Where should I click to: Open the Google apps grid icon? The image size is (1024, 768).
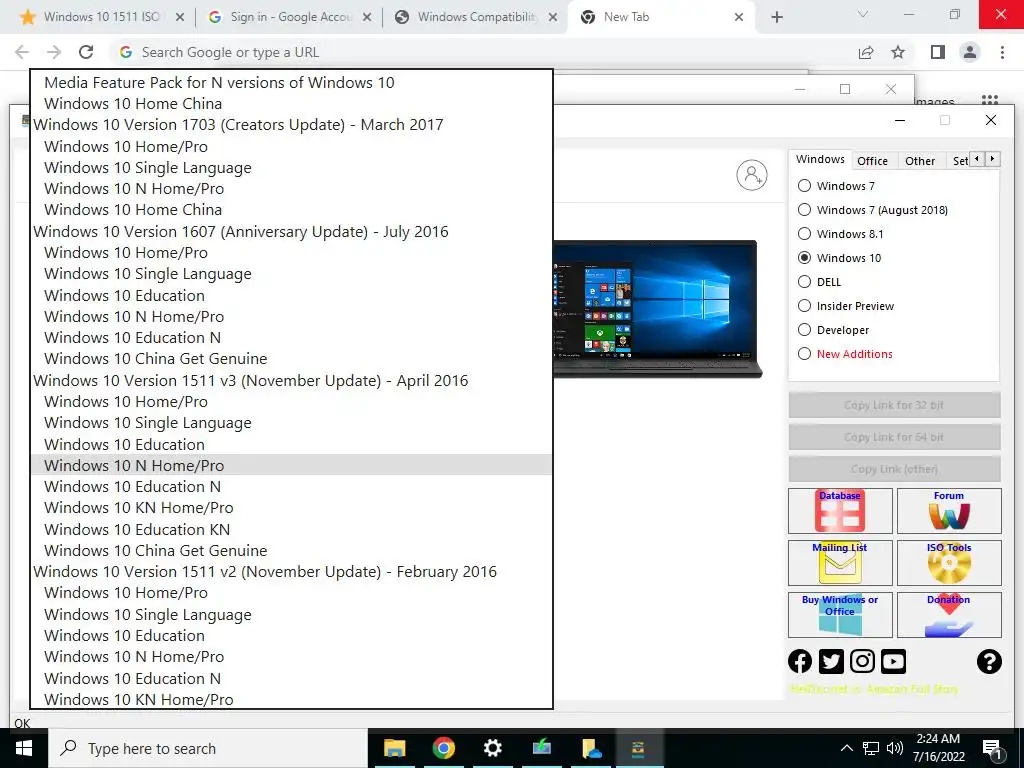(990, 99)
